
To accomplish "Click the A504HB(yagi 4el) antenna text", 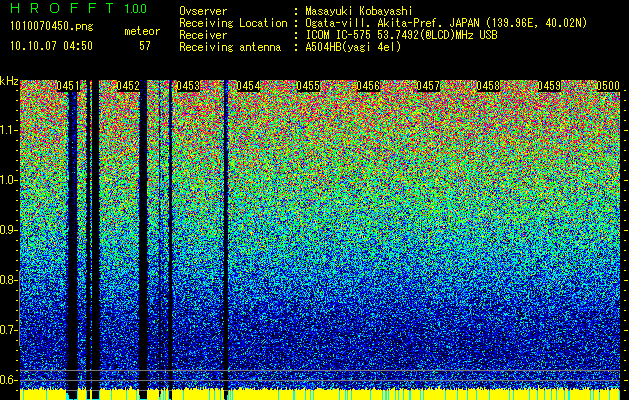I will 353,47.
